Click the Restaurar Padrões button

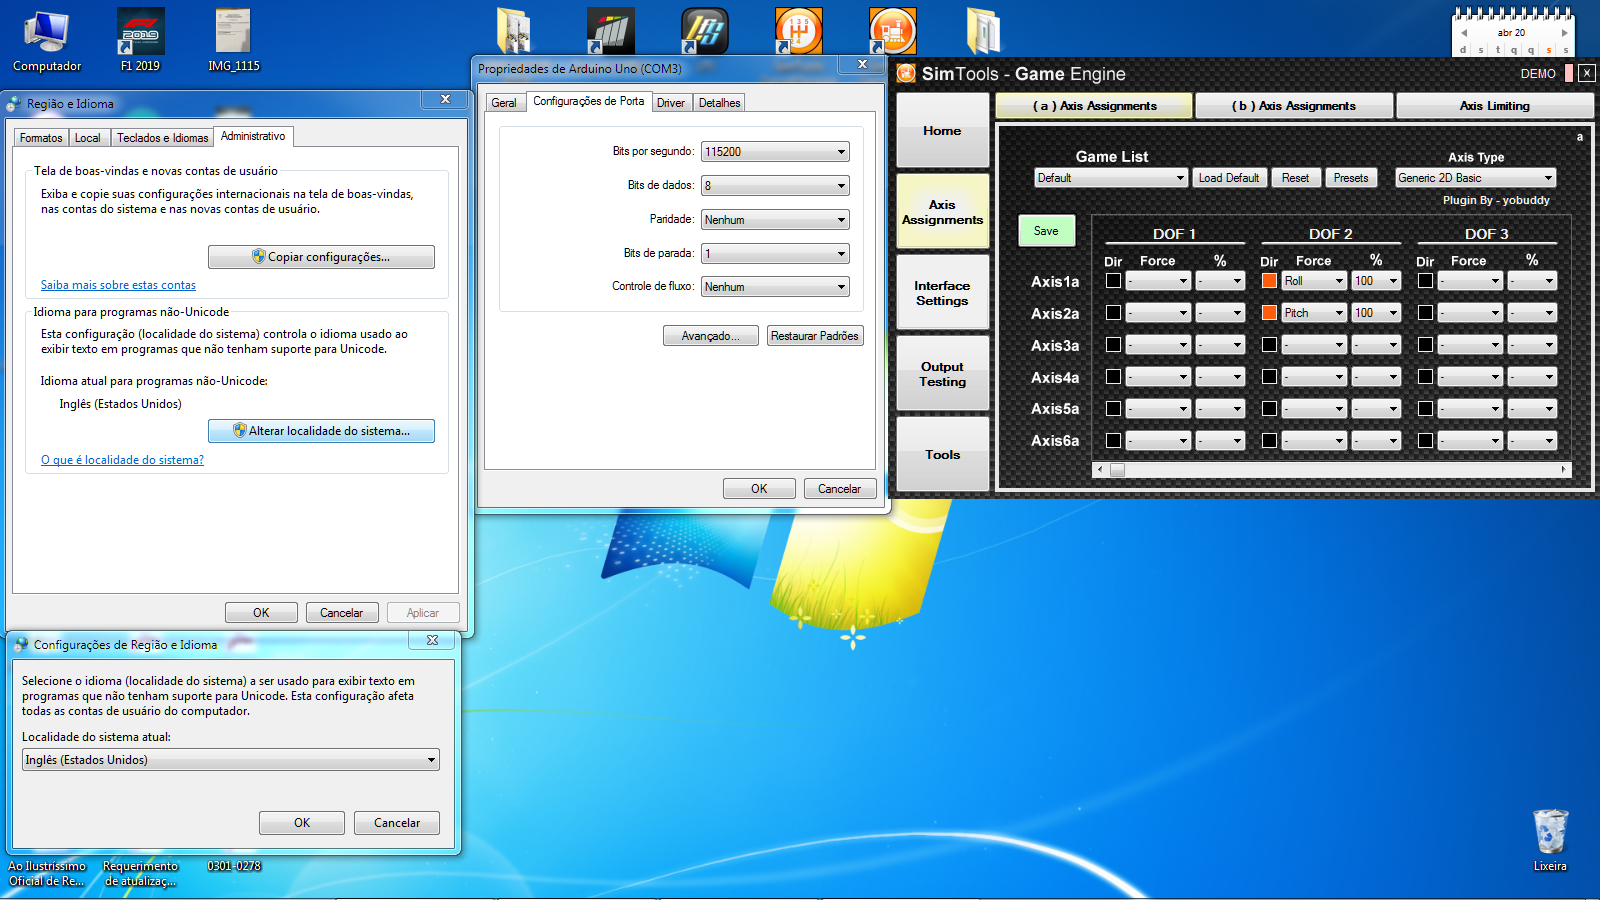[x=815, y=336]
